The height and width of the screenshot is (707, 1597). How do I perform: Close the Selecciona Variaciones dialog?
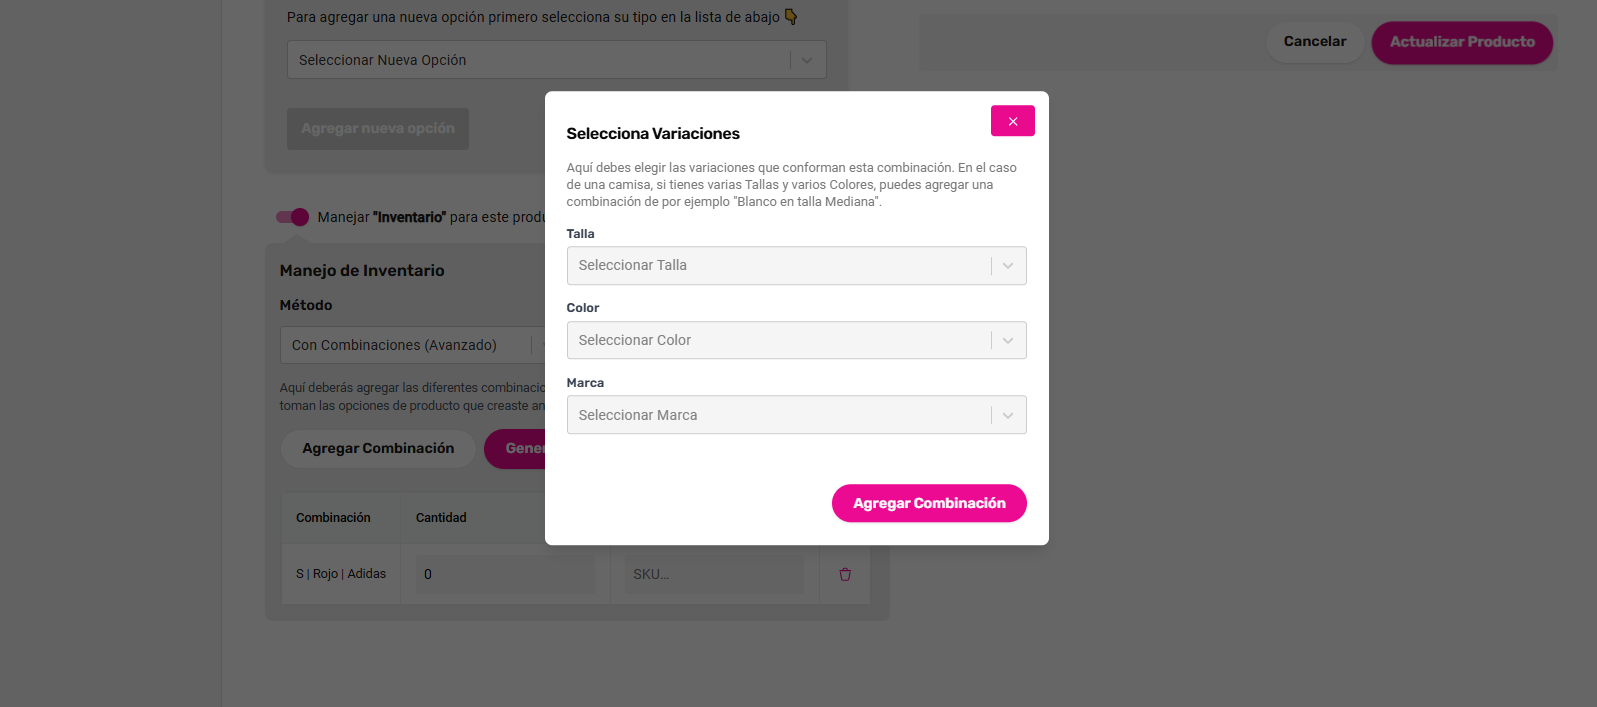1012,121
